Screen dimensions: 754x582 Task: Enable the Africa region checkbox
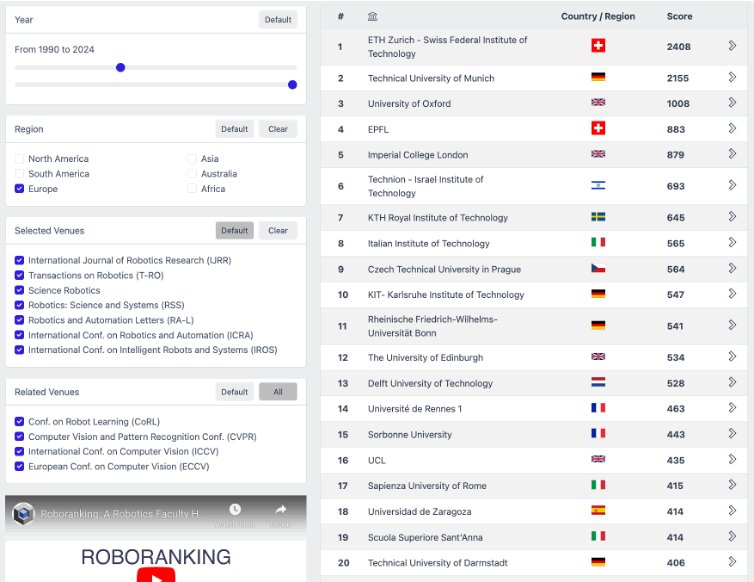coord(192,189)
